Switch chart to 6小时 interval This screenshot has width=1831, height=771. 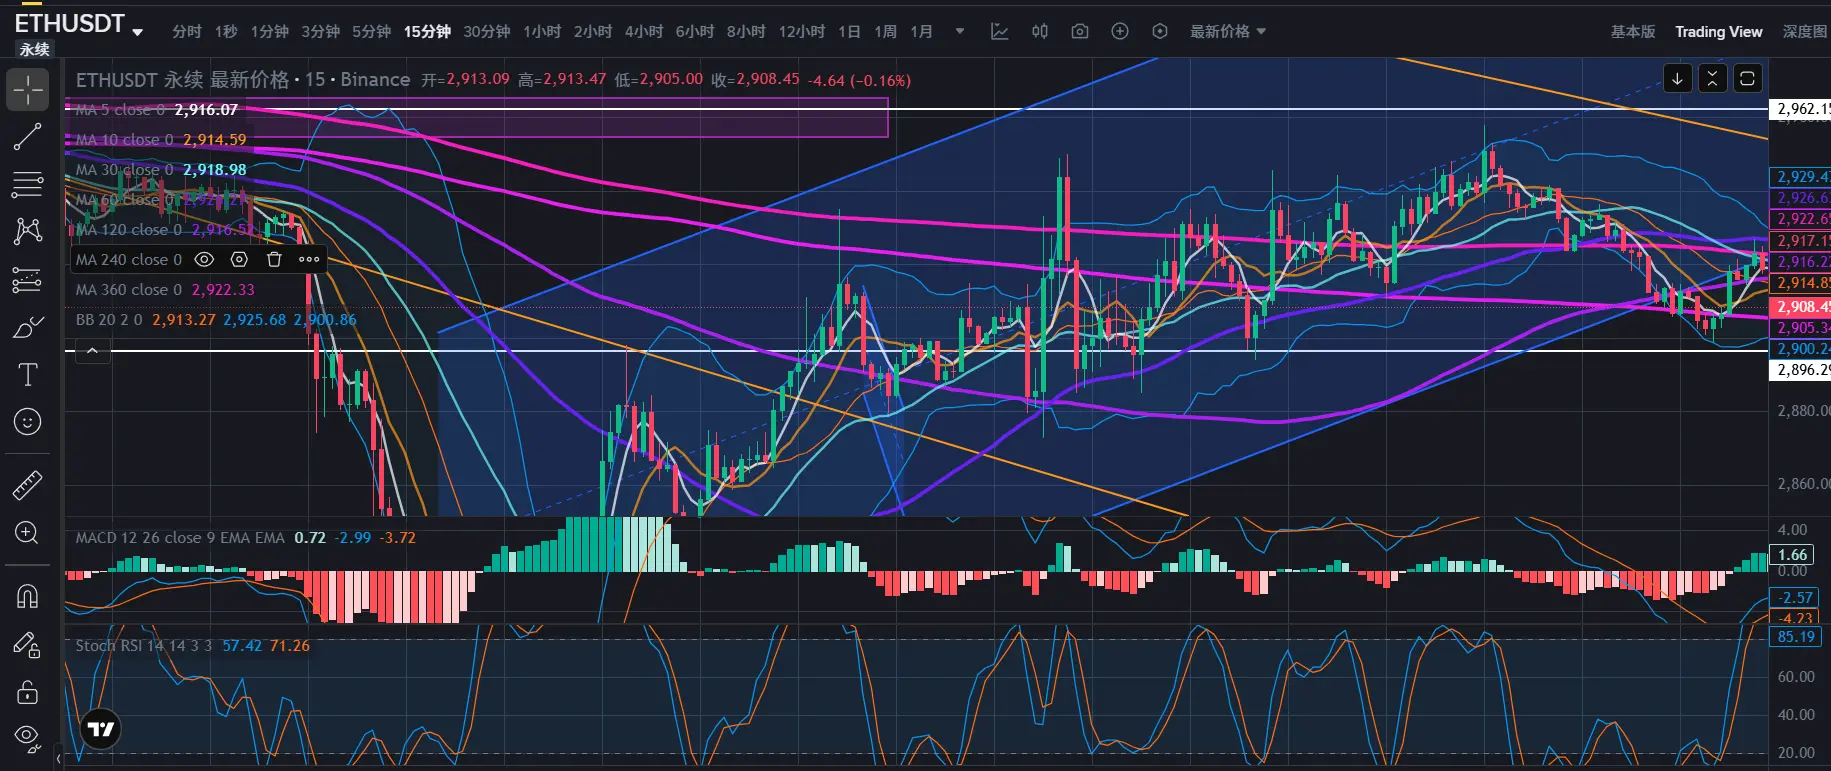point(695,31)
